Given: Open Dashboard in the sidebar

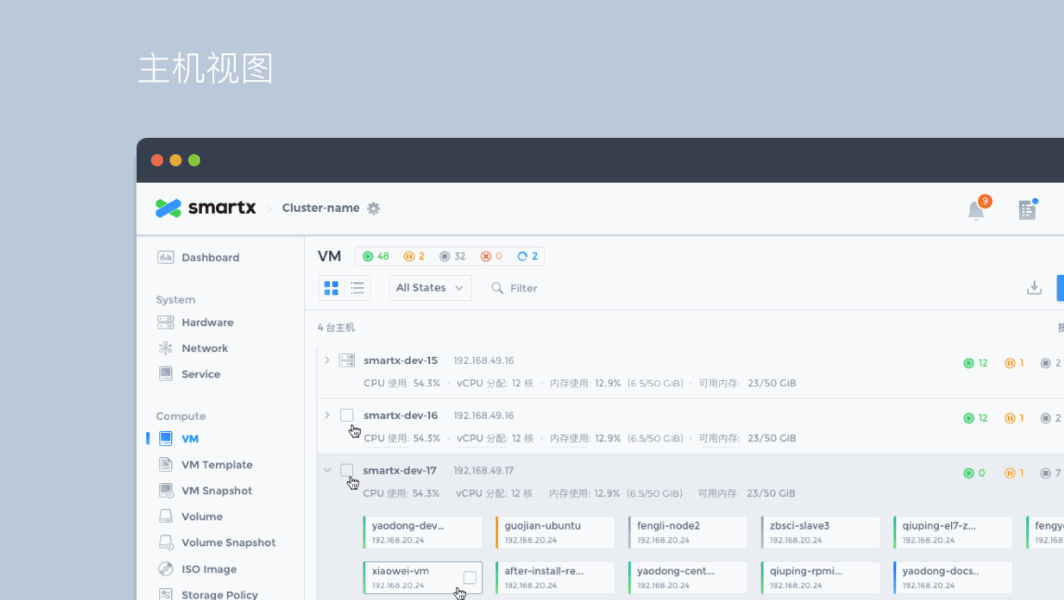Looking at the screenshot, I should click(210, 258).
